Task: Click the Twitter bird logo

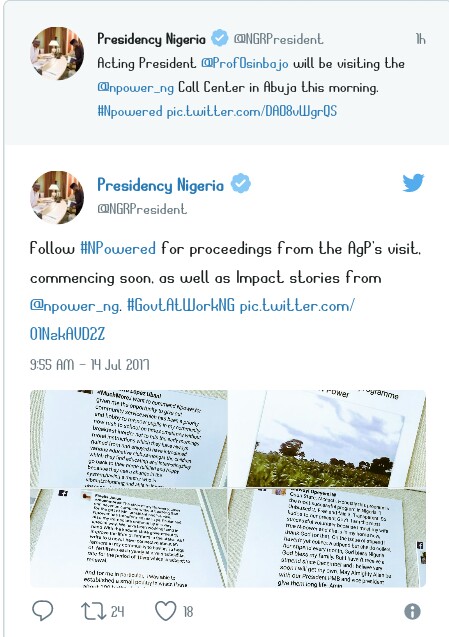Action: 413,182
